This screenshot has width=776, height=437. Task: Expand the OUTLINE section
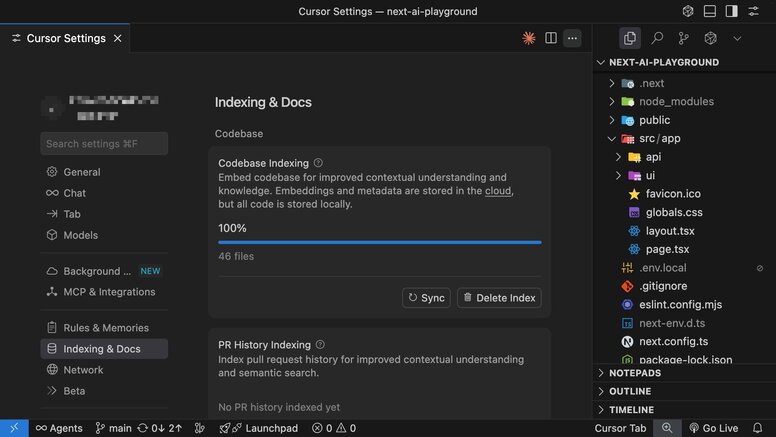(630, 391)
